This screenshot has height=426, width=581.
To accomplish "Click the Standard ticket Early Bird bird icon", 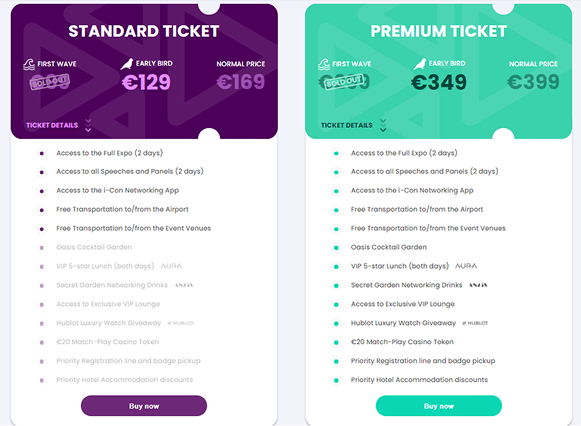I will pyautogui.click(x=127, y=64).
